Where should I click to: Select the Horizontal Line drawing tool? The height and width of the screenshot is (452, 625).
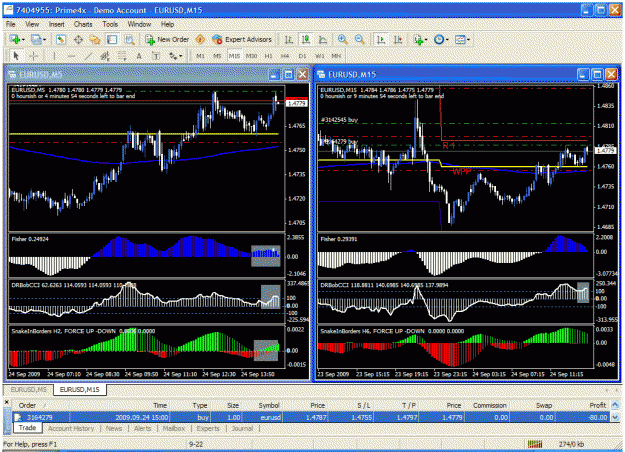coord(71,56)
